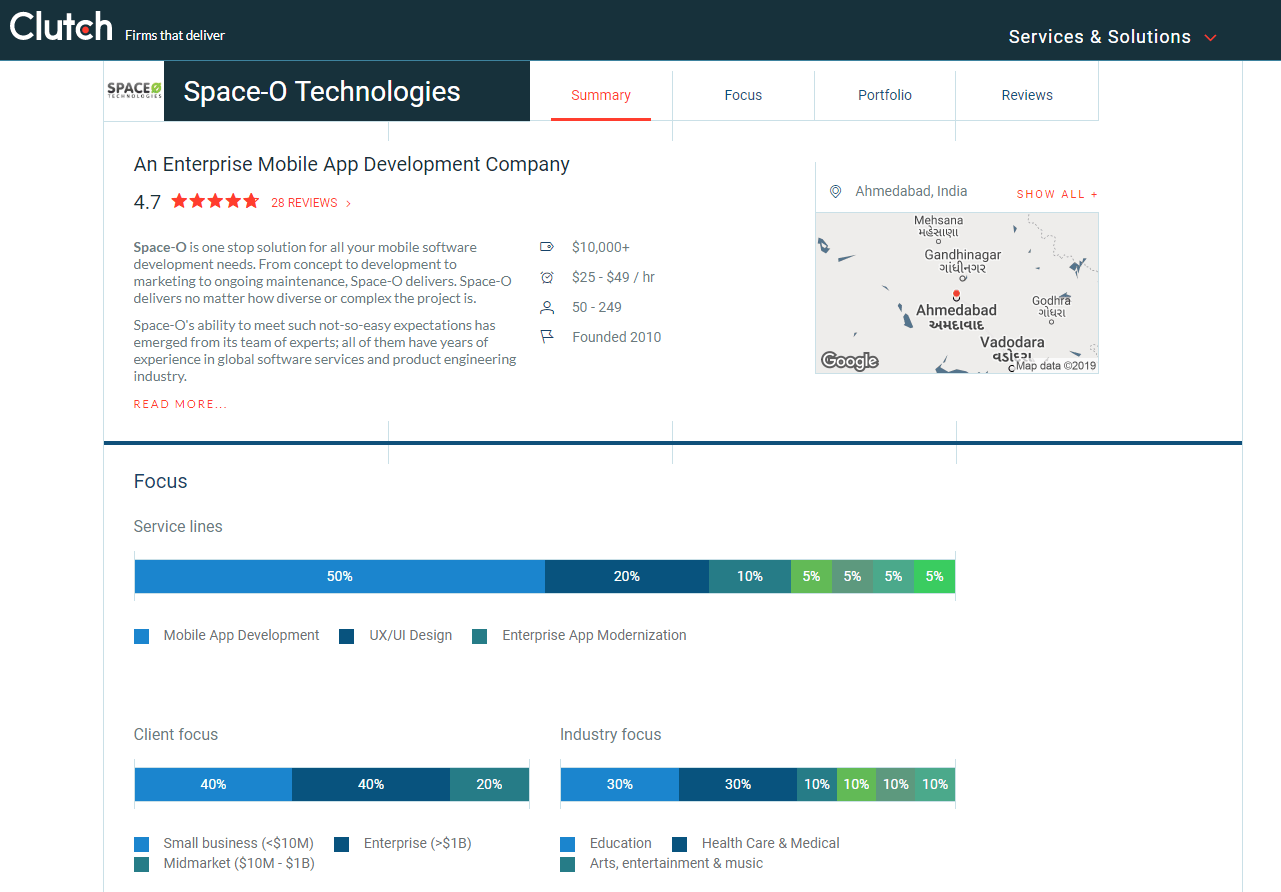1281x892 pixels.
Task: Click the 10% Service lines bar segment
Action: tap(750, 576)
